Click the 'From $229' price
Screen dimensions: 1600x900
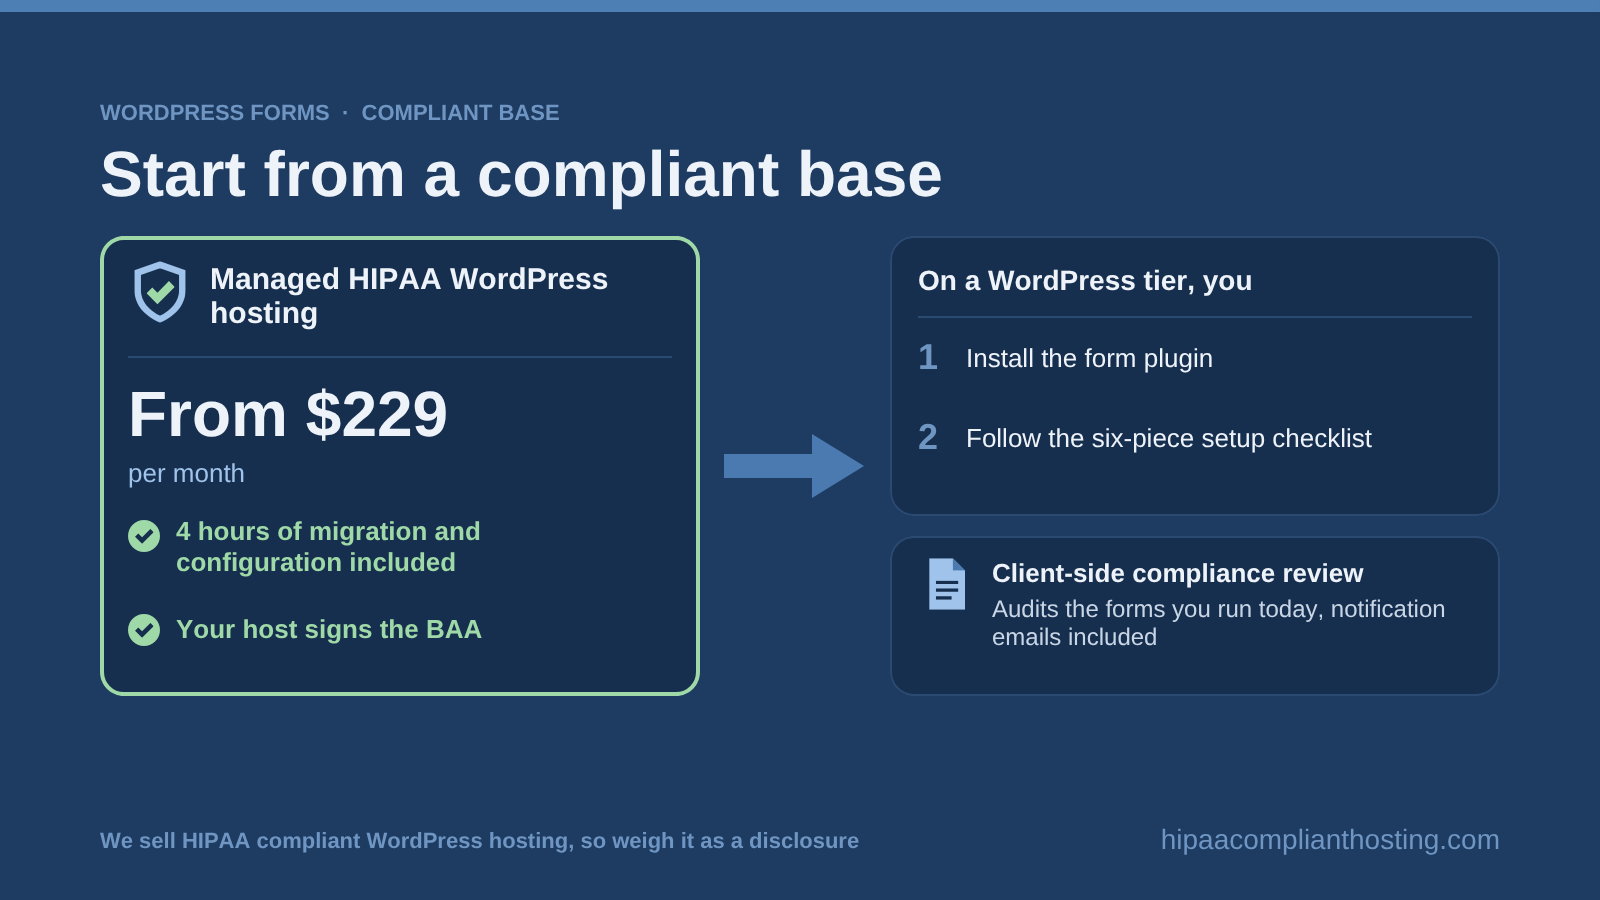coord(288,415)
